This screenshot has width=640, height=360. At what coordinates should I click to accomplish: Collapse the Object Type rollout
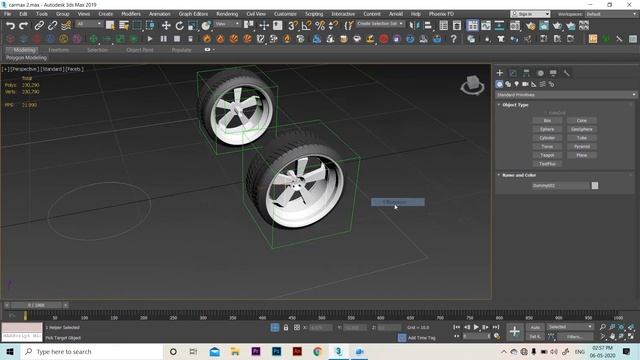[x=516, y=105]
